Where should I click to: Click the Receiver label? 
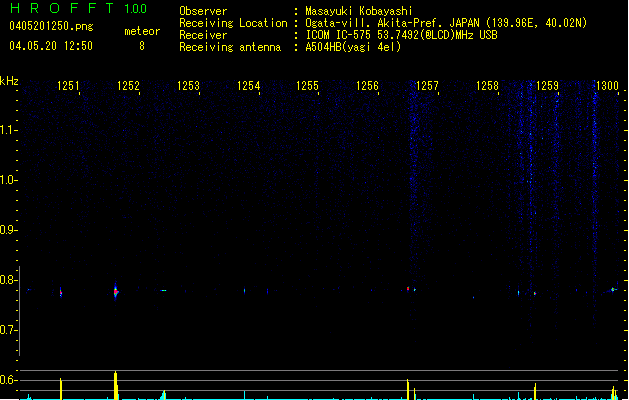[203, 35]
